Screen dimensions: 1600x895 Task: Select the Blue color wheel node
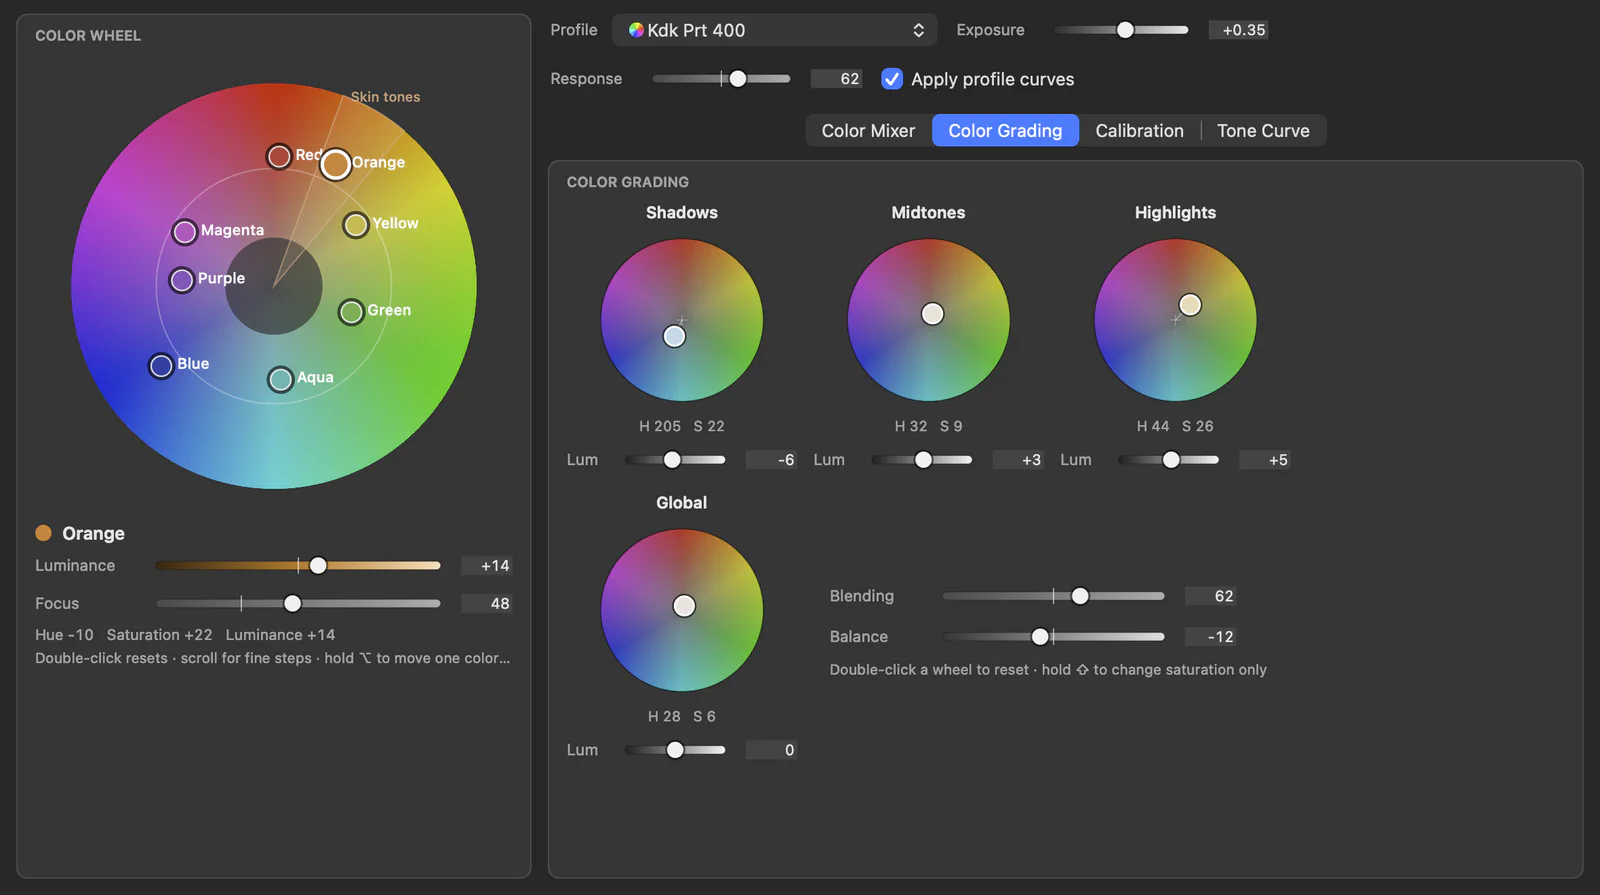point(161,366)
